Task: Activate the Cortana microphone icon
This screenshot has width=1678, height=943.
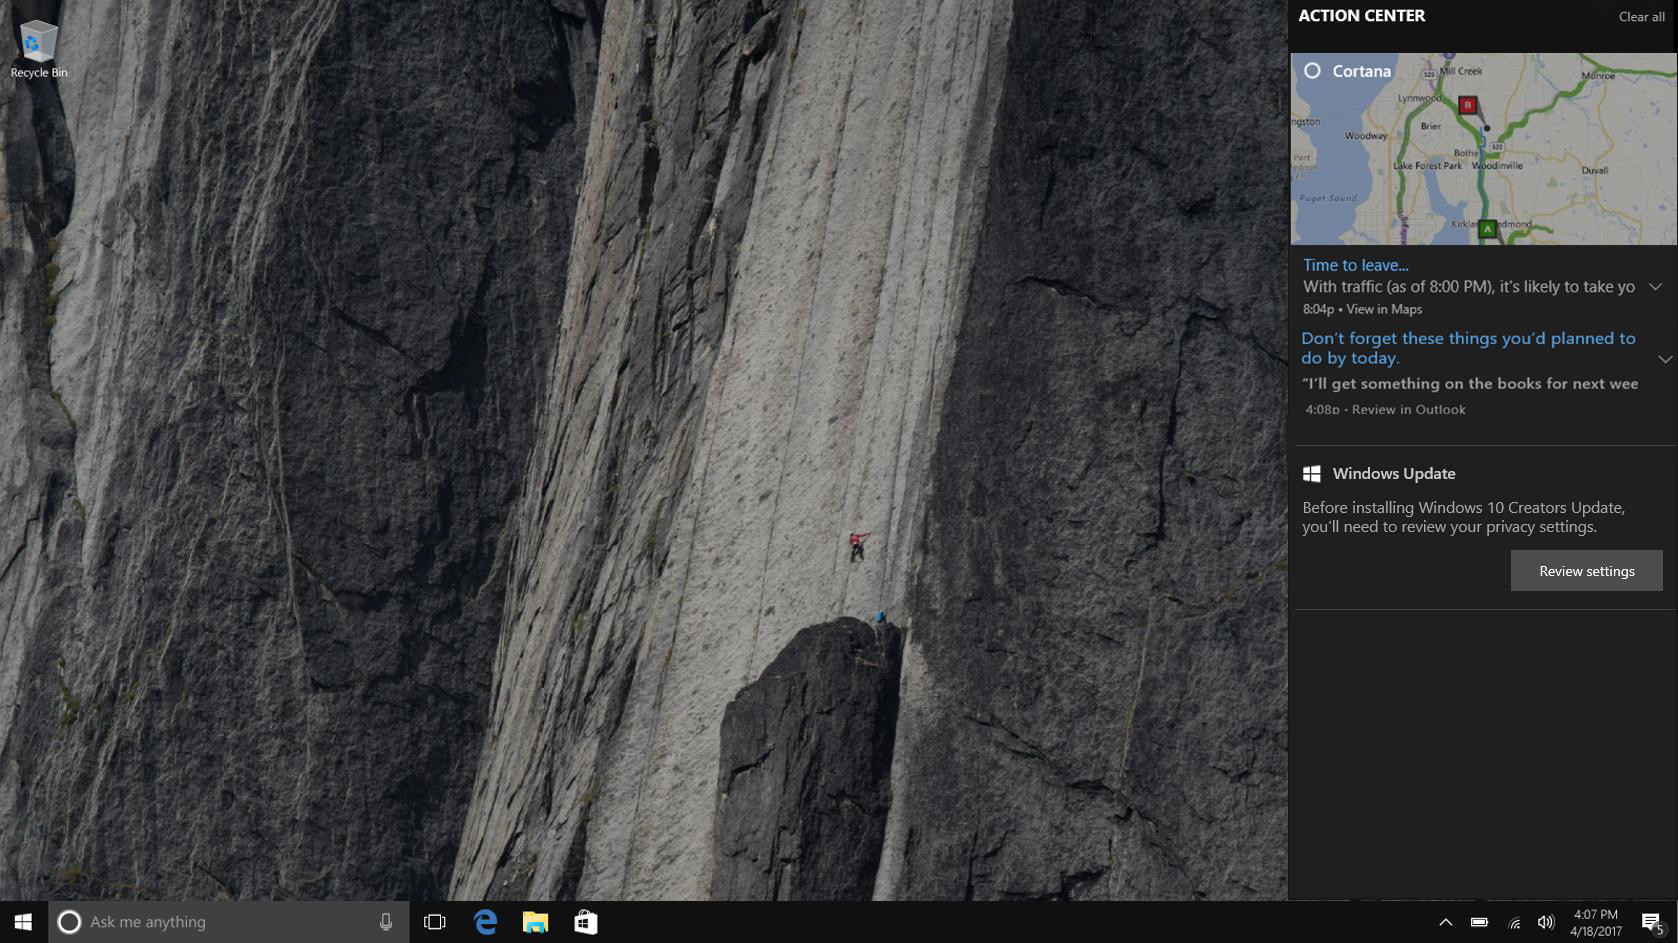Action: point(386,922)
